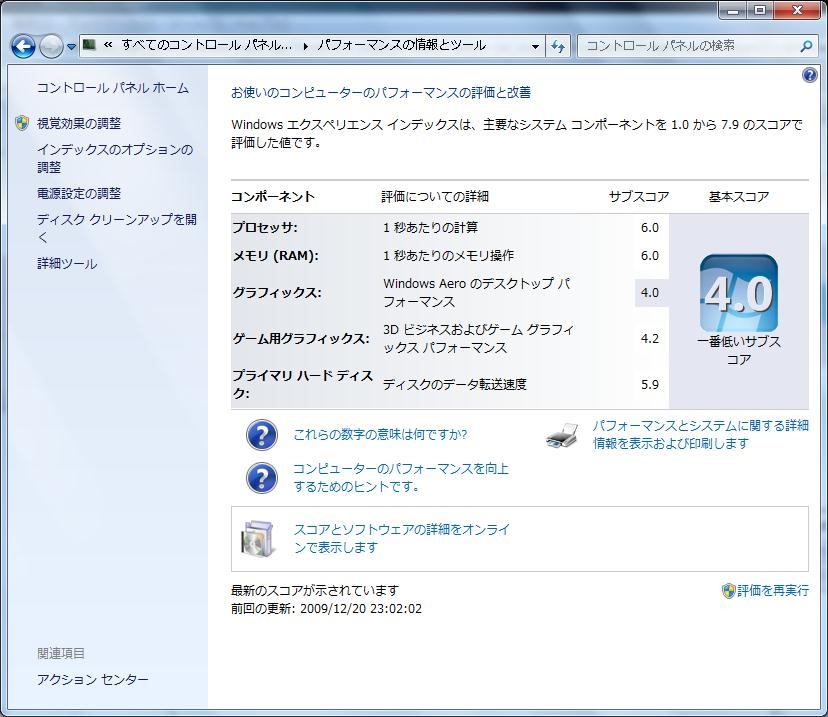Click グラフィックス subscore 4.0

(x=650, y=293)
